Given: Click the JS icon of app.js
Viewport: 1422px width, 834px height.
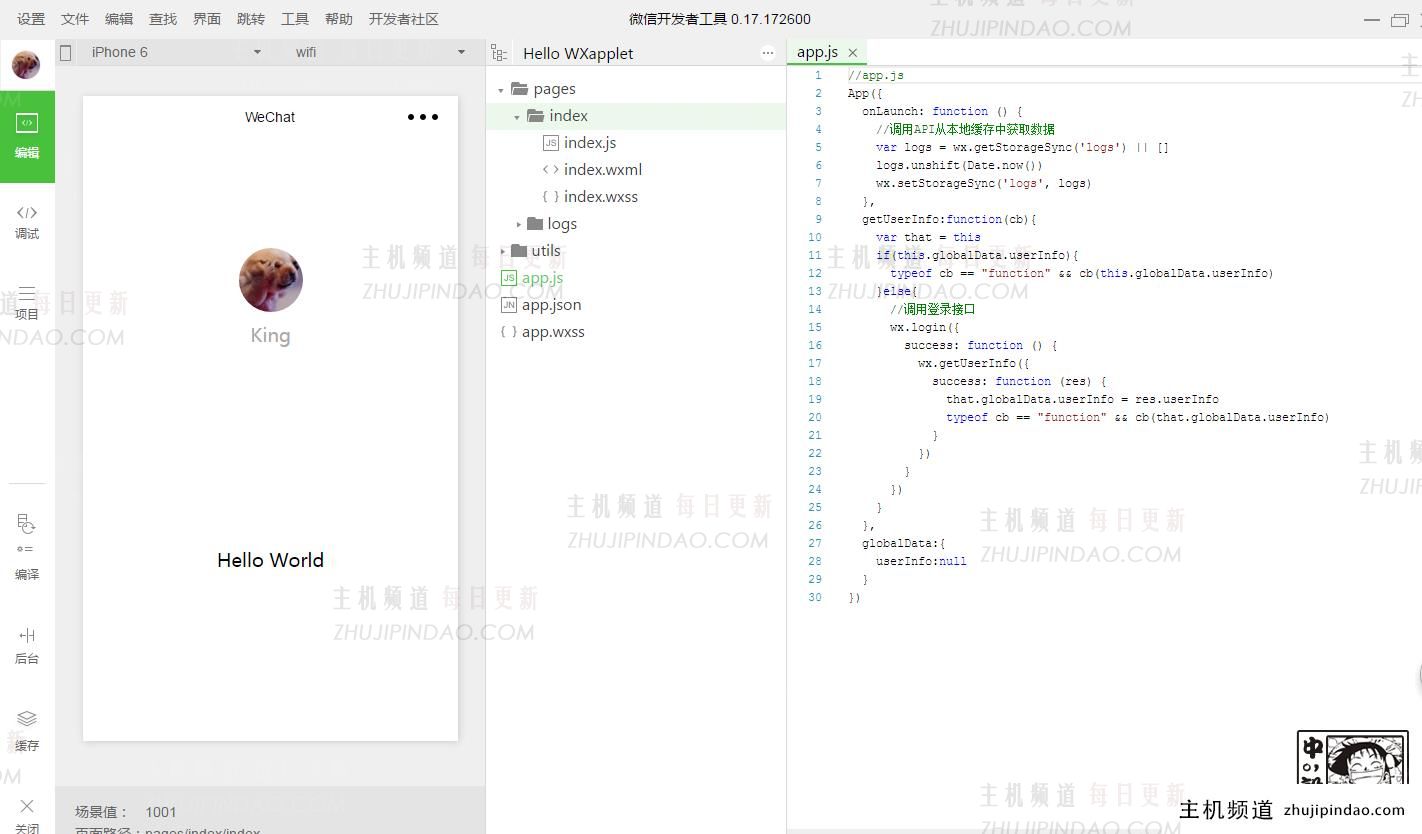Looking at the screenshot, I should pyautogui.click(x=509, y=278).
